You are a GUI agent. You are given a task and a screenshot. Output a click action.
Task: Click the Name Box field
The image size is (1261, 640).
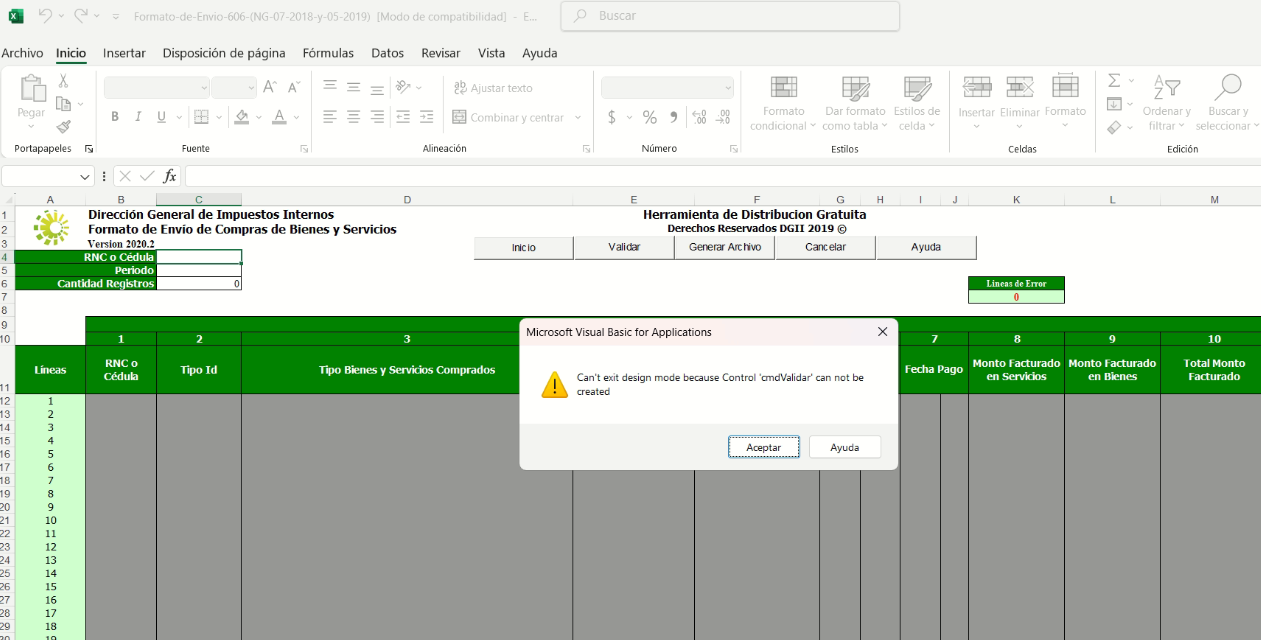(48, 176)
